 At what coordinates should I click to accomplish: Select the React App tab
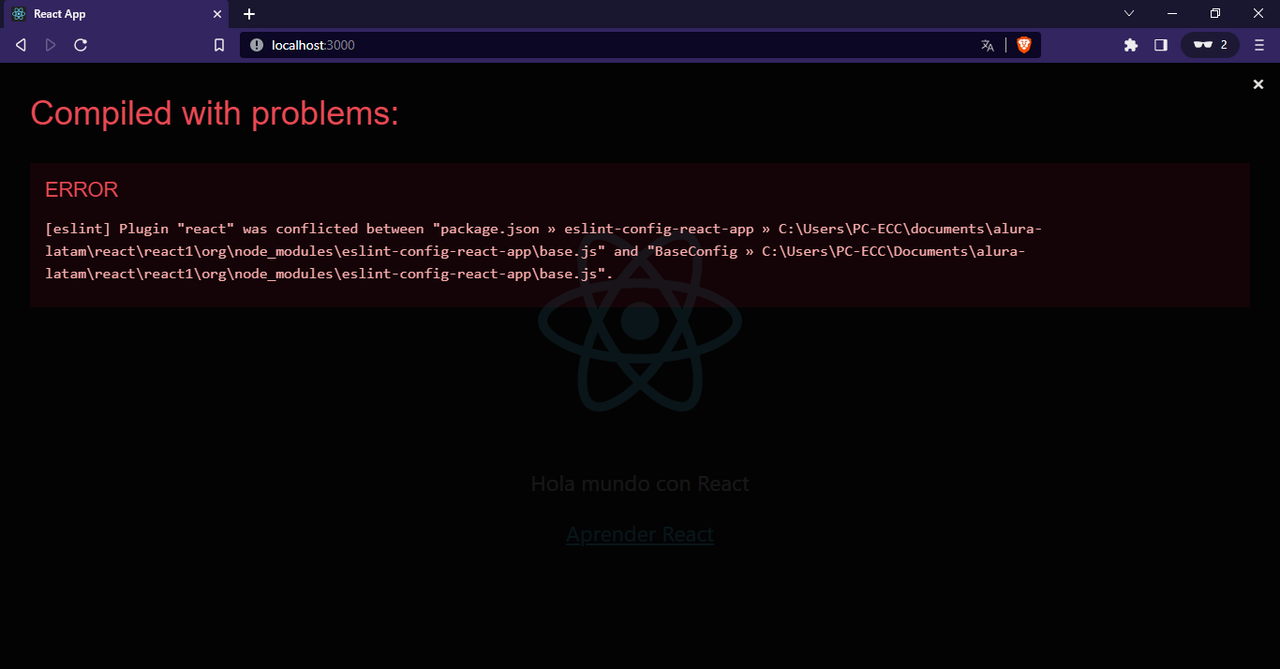tap(117, 14)
